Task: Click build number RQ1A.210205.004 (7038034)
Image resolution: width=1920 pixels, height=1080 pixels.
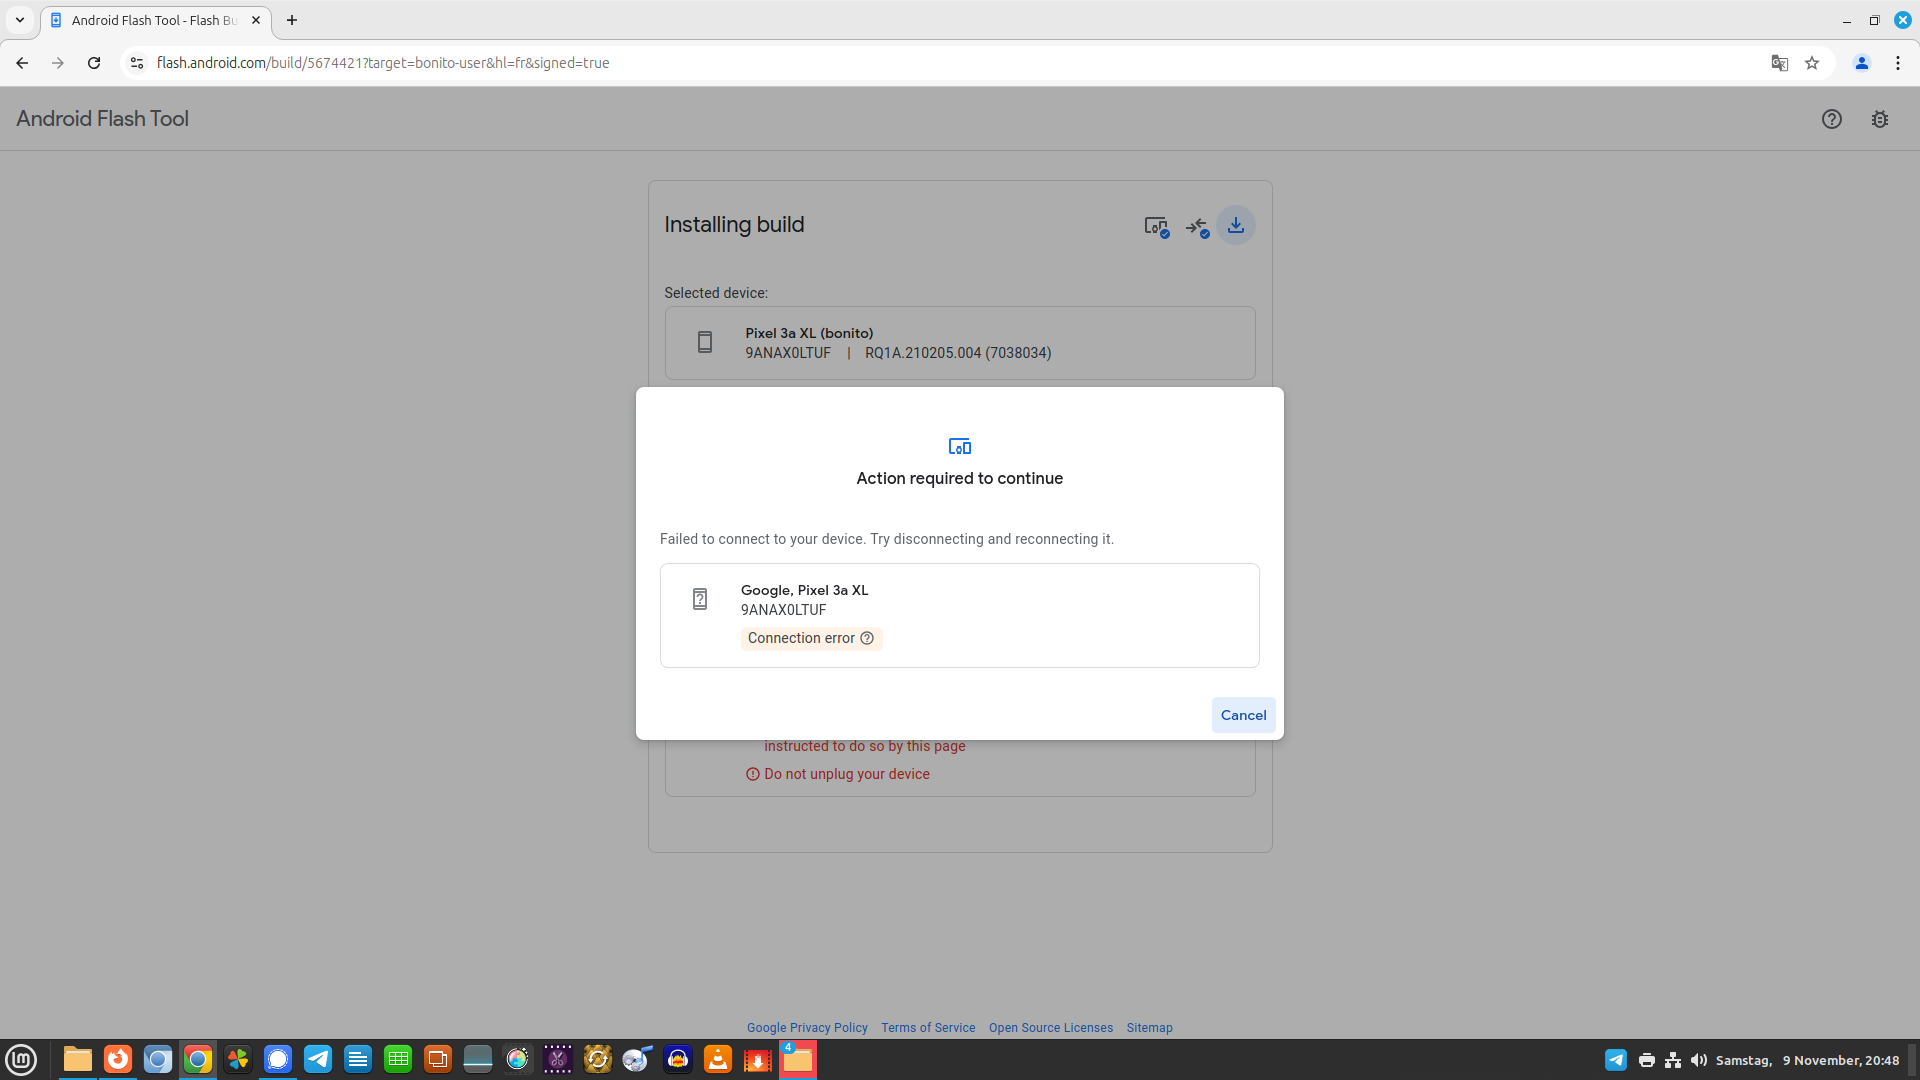Action: pos(958,353)
